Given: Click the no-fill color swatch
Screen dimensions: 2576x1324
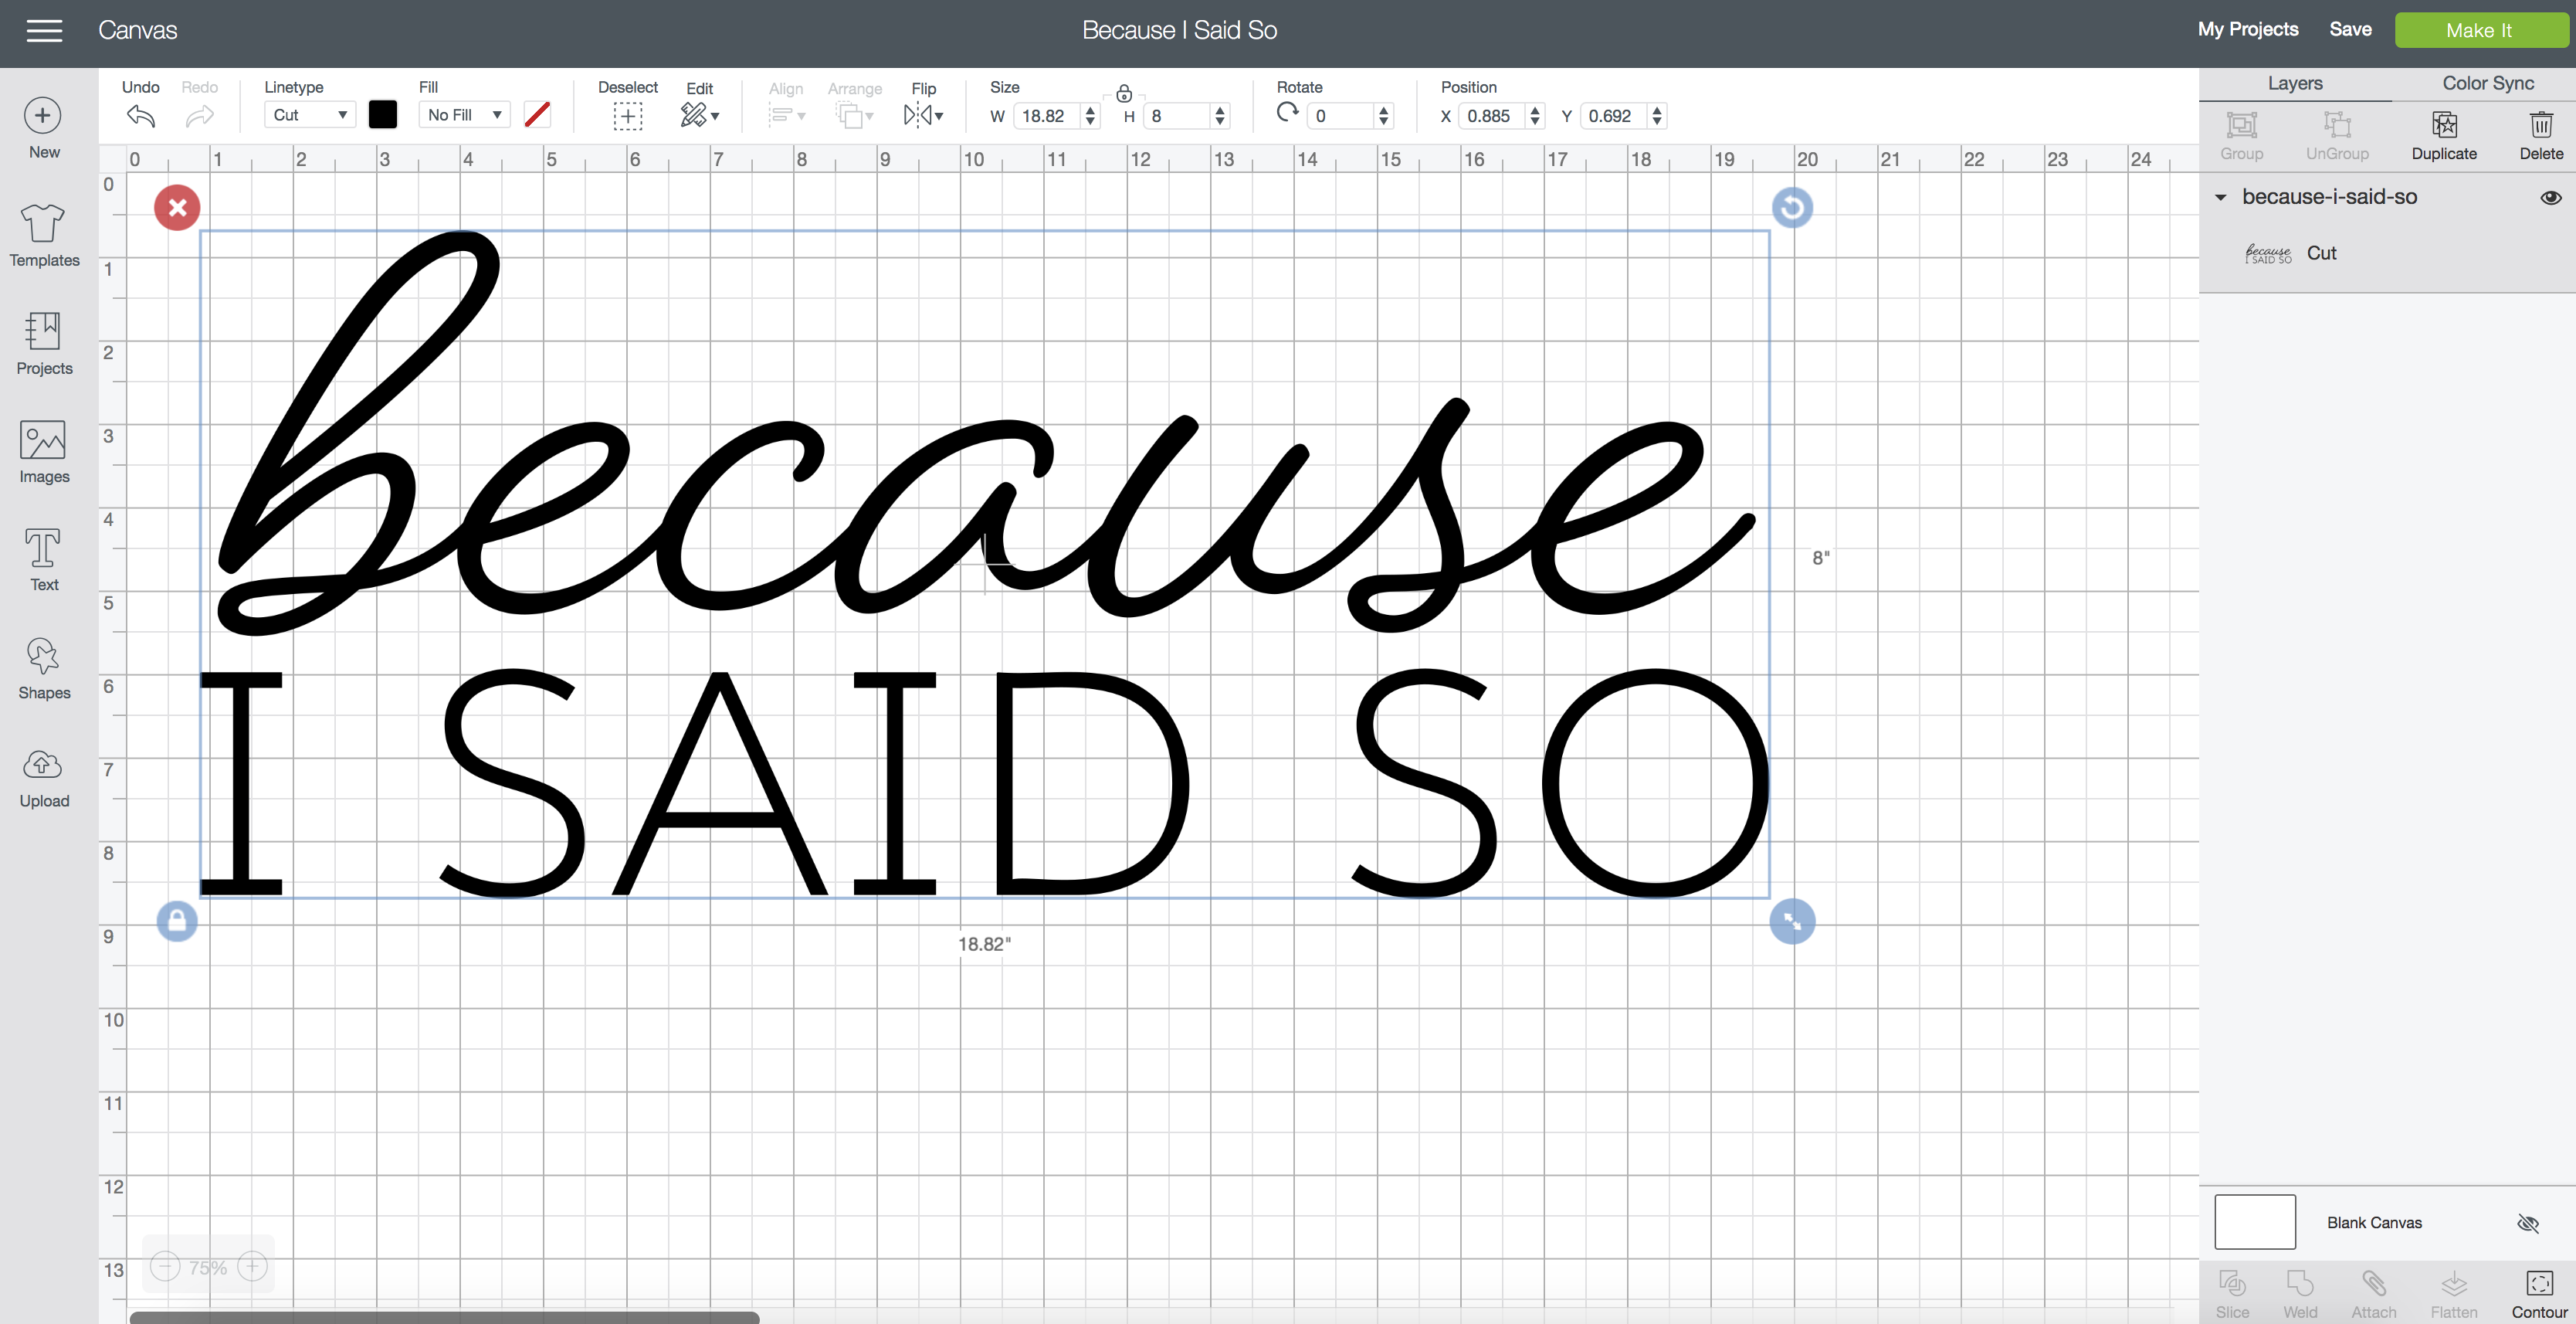Looking at the screenshot, I should [x=537, y=115].
